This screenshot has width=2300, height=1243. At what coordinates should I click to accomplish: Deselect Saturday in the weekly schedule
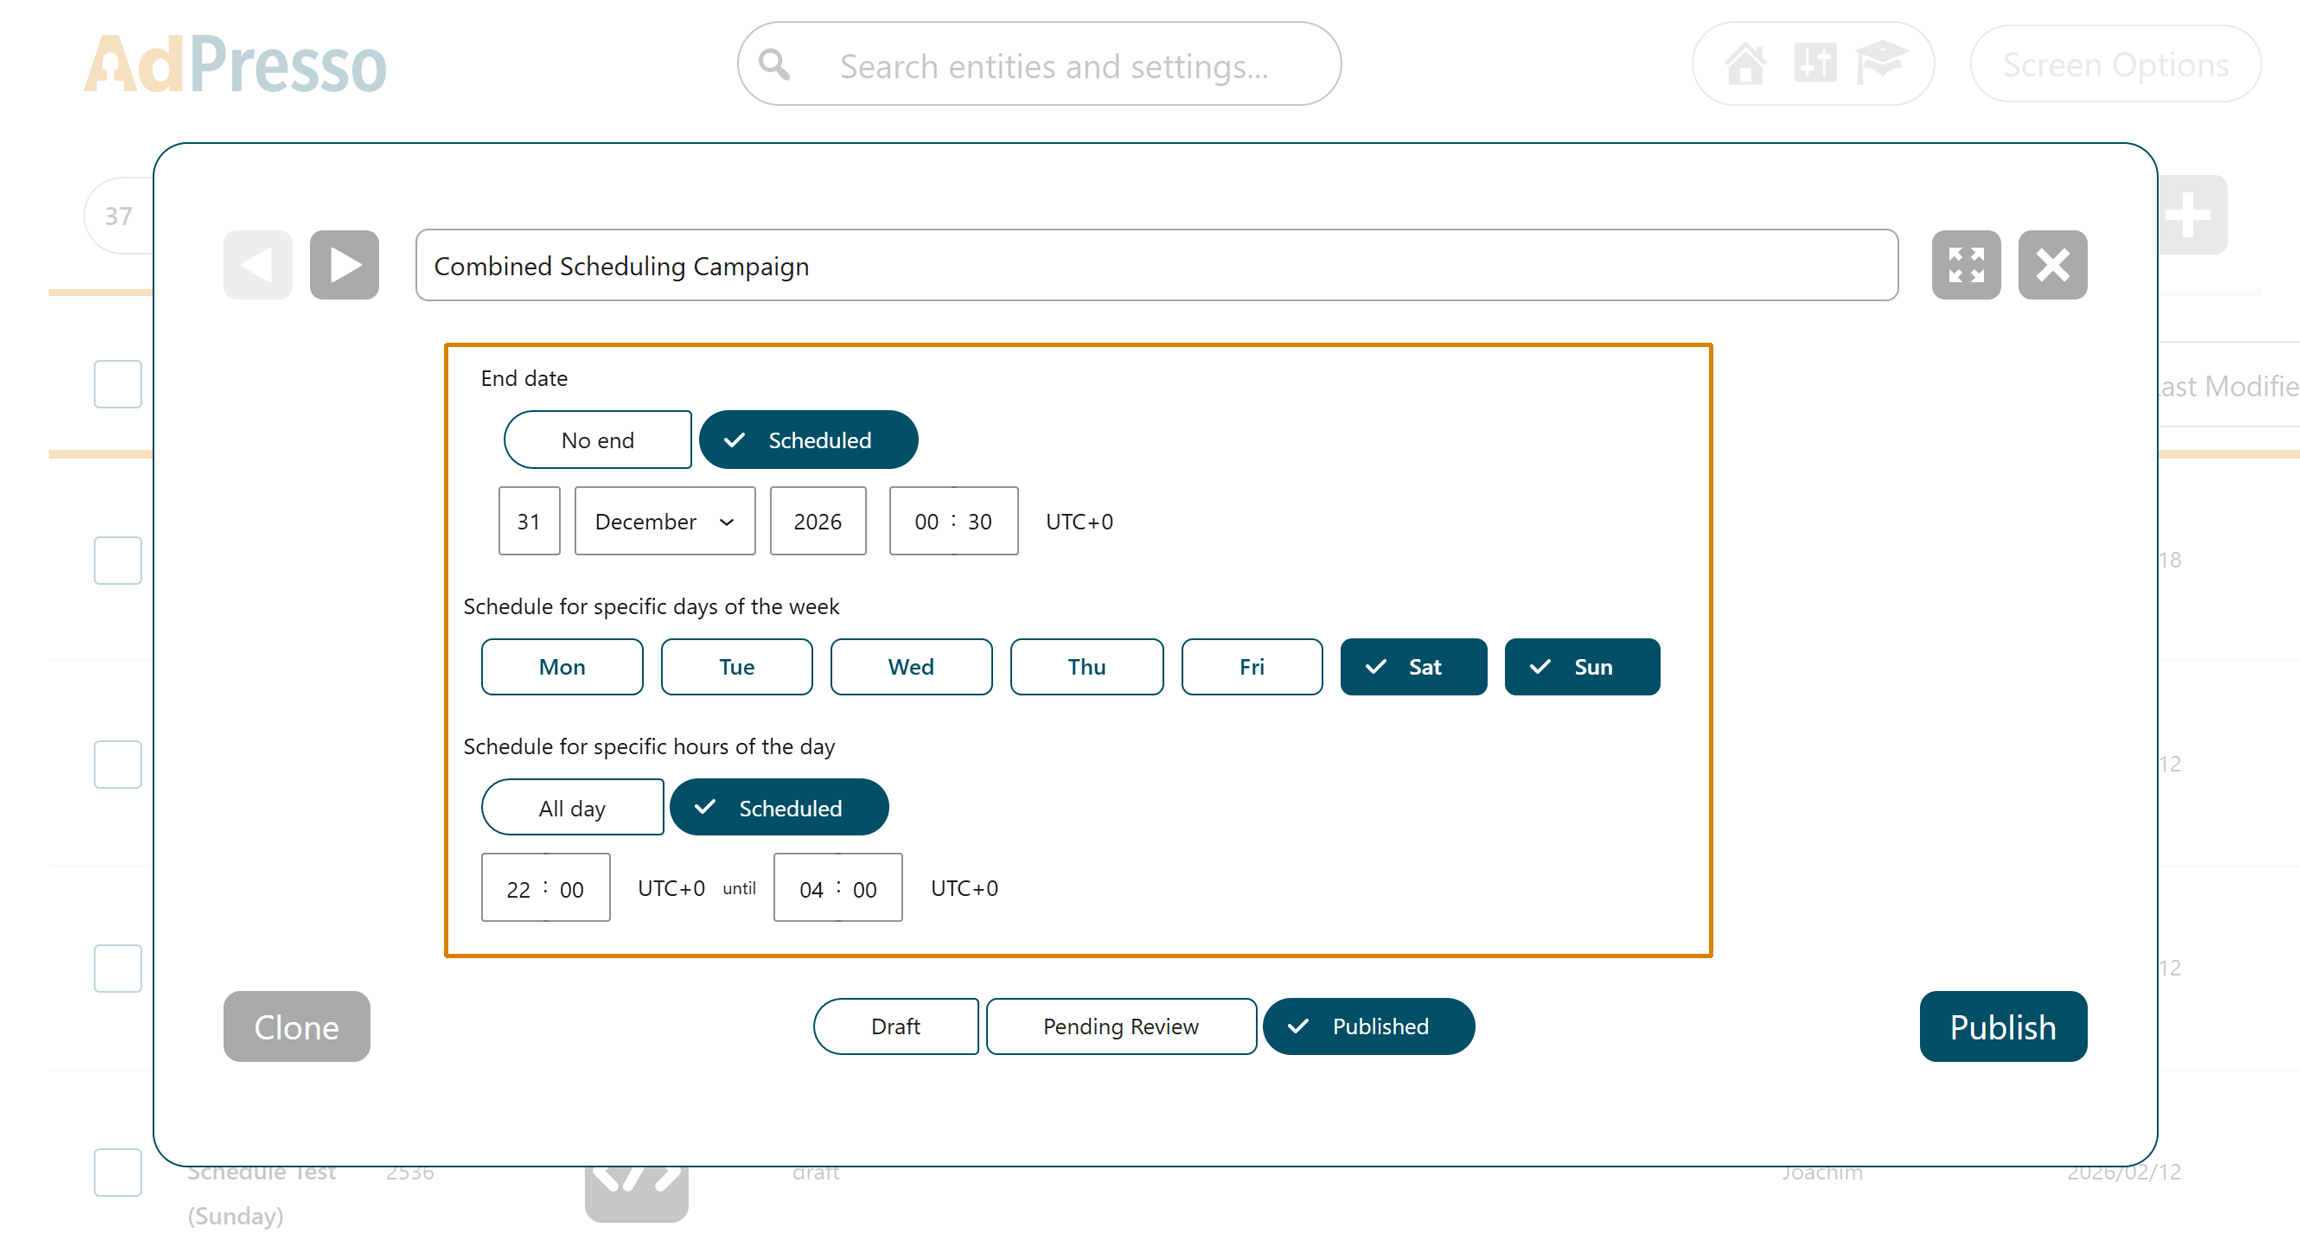[1413, 667]
